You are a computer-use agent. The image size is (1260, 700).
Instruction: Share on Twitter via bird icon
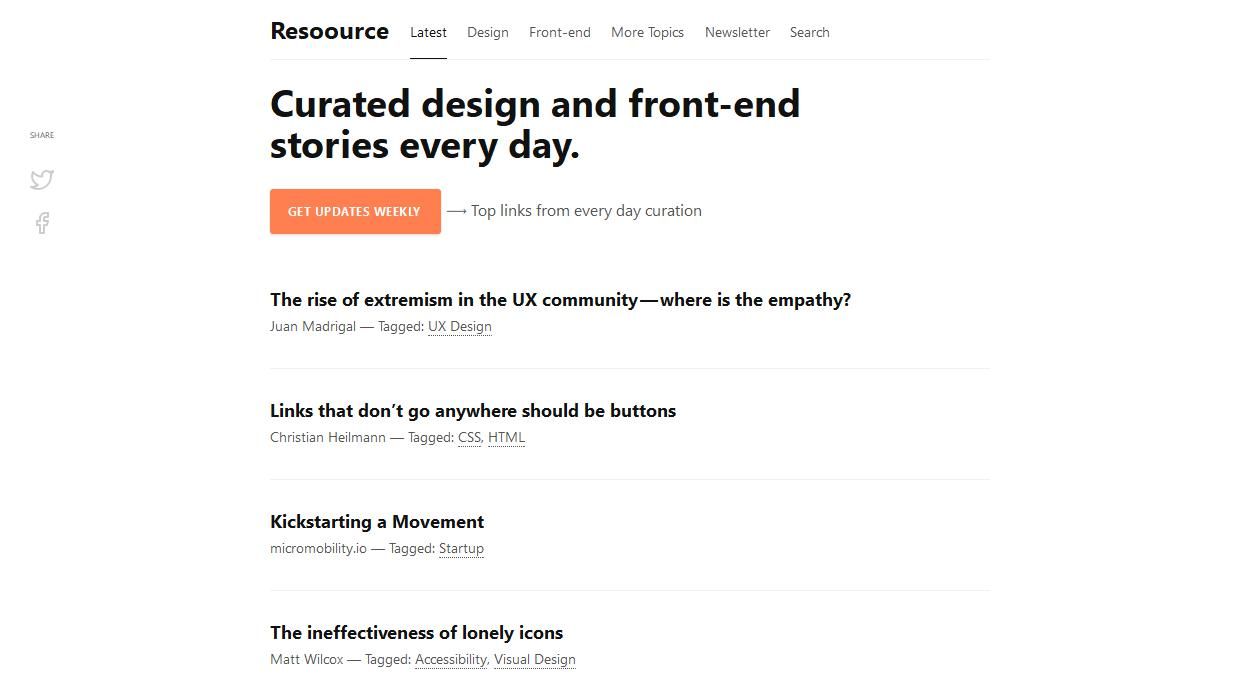pos(41,179)
